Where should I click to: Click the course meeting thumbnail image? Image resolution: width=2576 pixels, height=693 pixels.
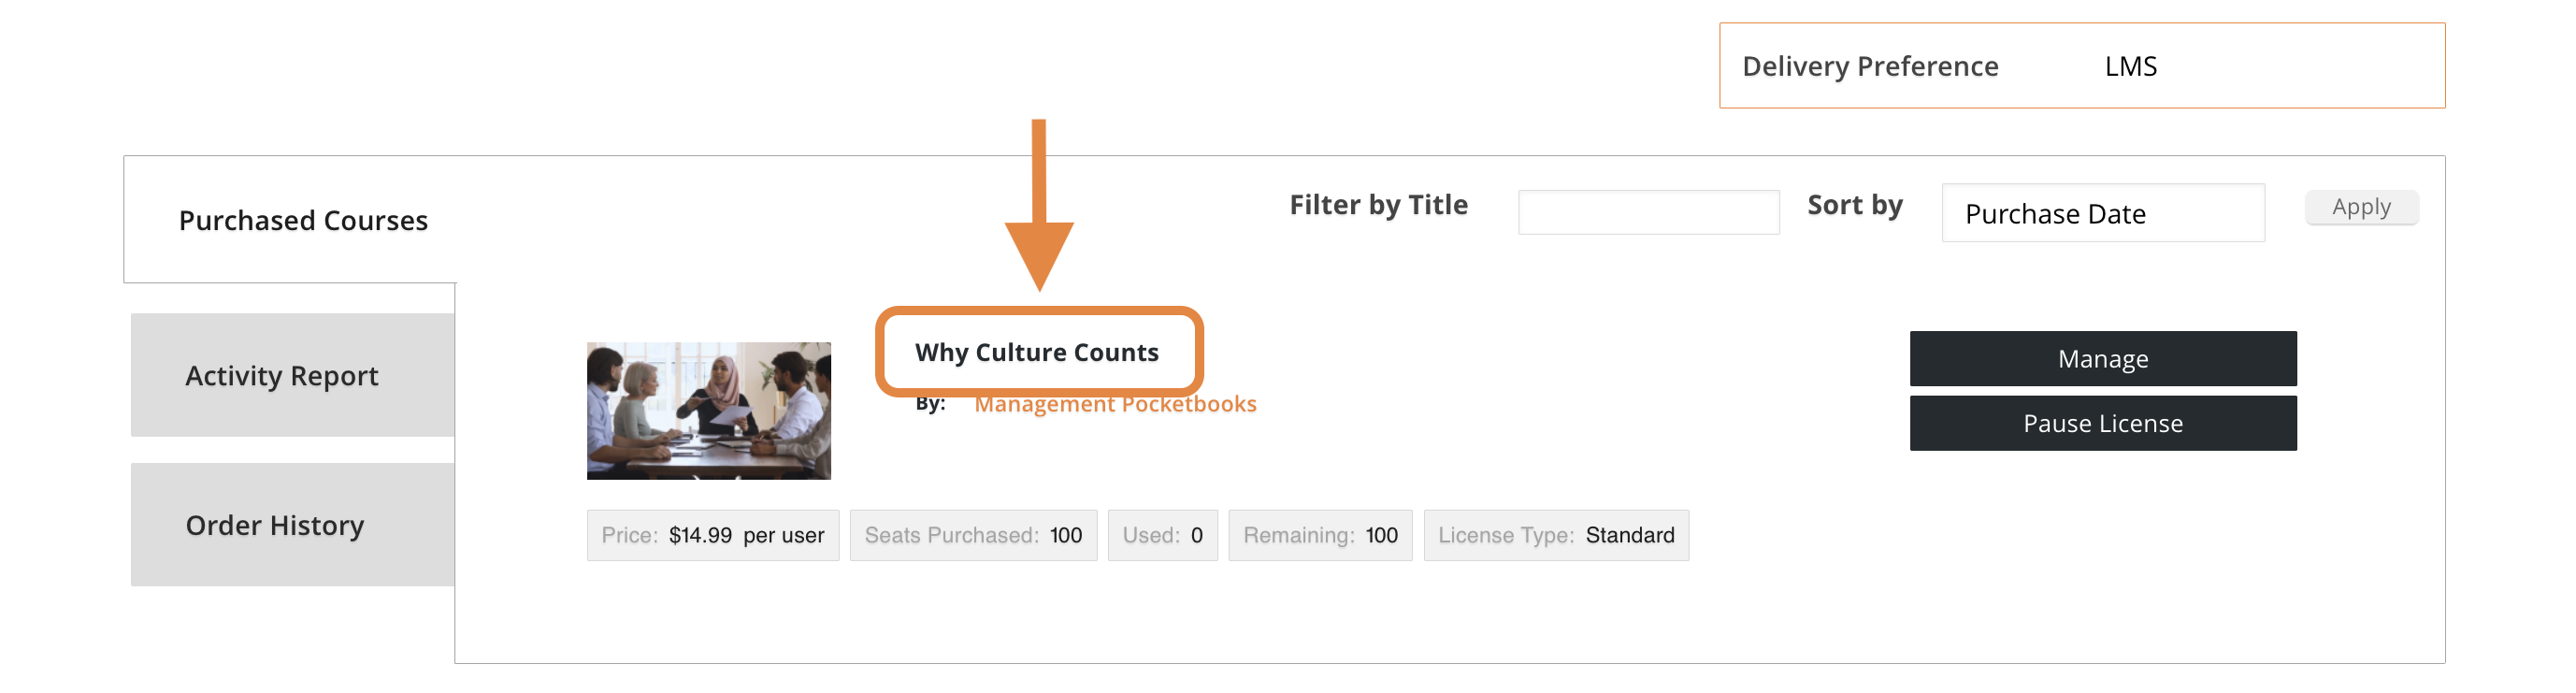tap(708, 410)
